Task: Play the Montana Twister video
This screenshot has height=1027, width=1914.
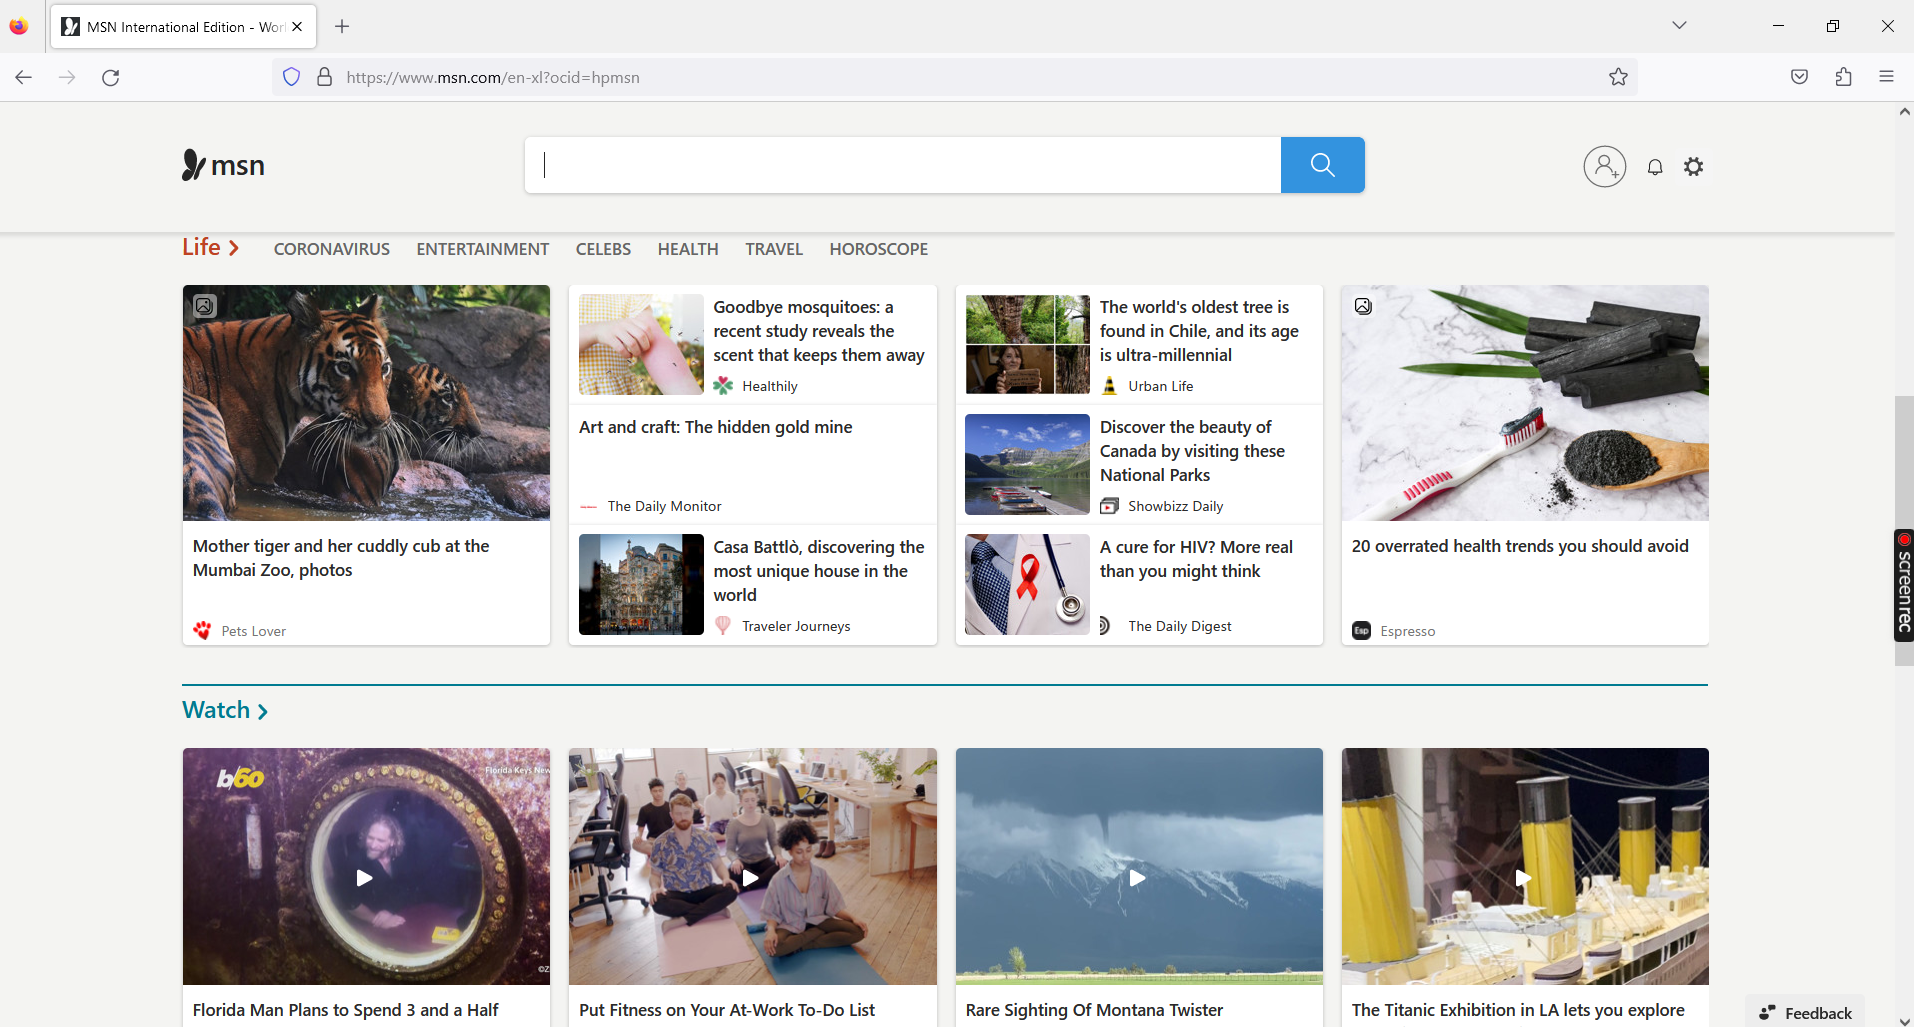Action: tap(1138, 877)
